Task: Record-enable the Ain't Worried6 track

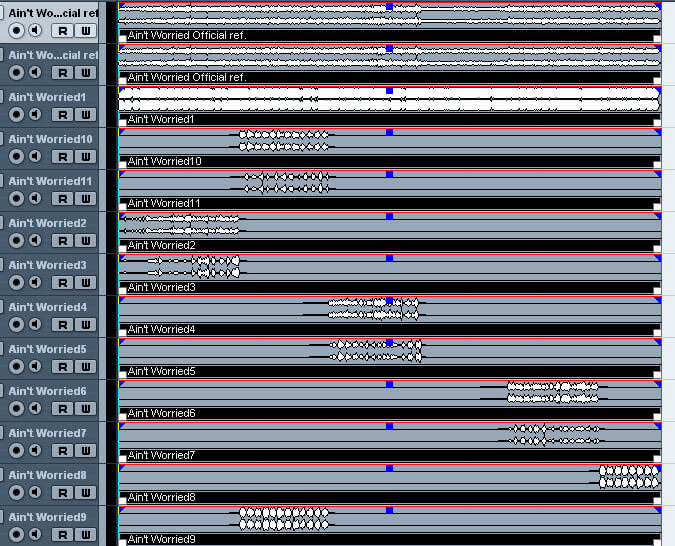Action: click(x=16, y=408)
